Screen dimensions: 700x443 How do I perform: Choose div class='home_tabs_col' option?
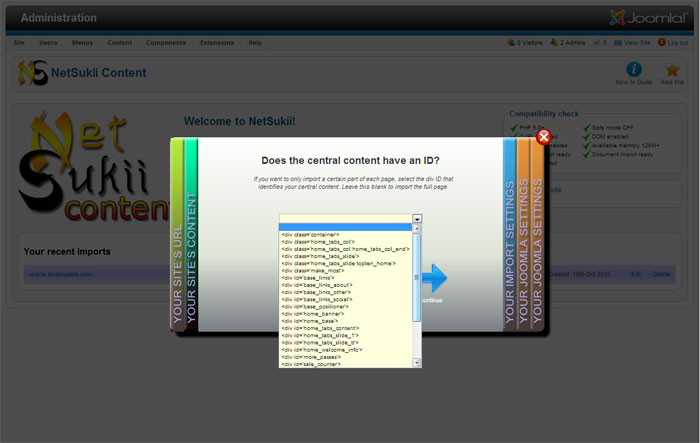click(345, 242)
